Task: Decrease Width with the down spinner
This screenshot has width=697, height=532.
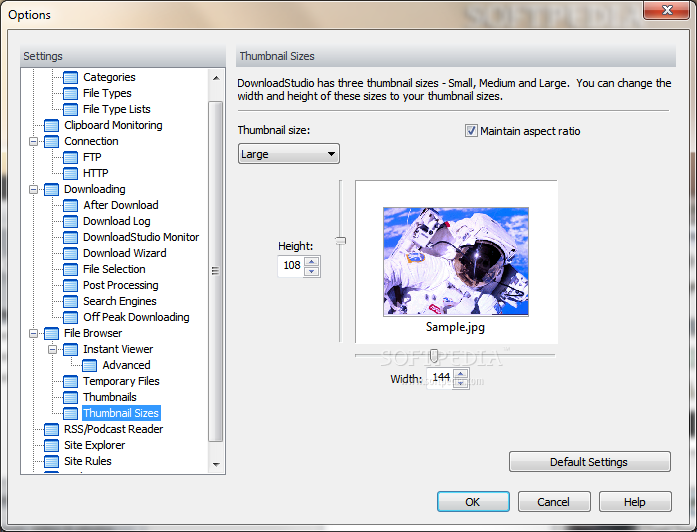Action: 461,383
